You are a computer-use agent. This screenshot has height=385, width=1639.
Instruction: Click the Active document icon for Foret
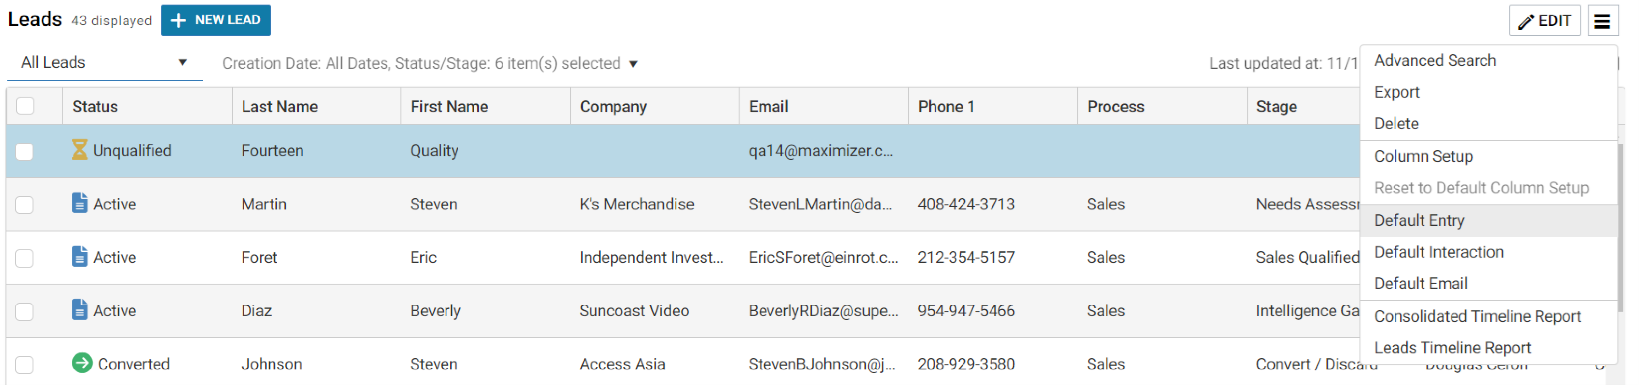80,257
